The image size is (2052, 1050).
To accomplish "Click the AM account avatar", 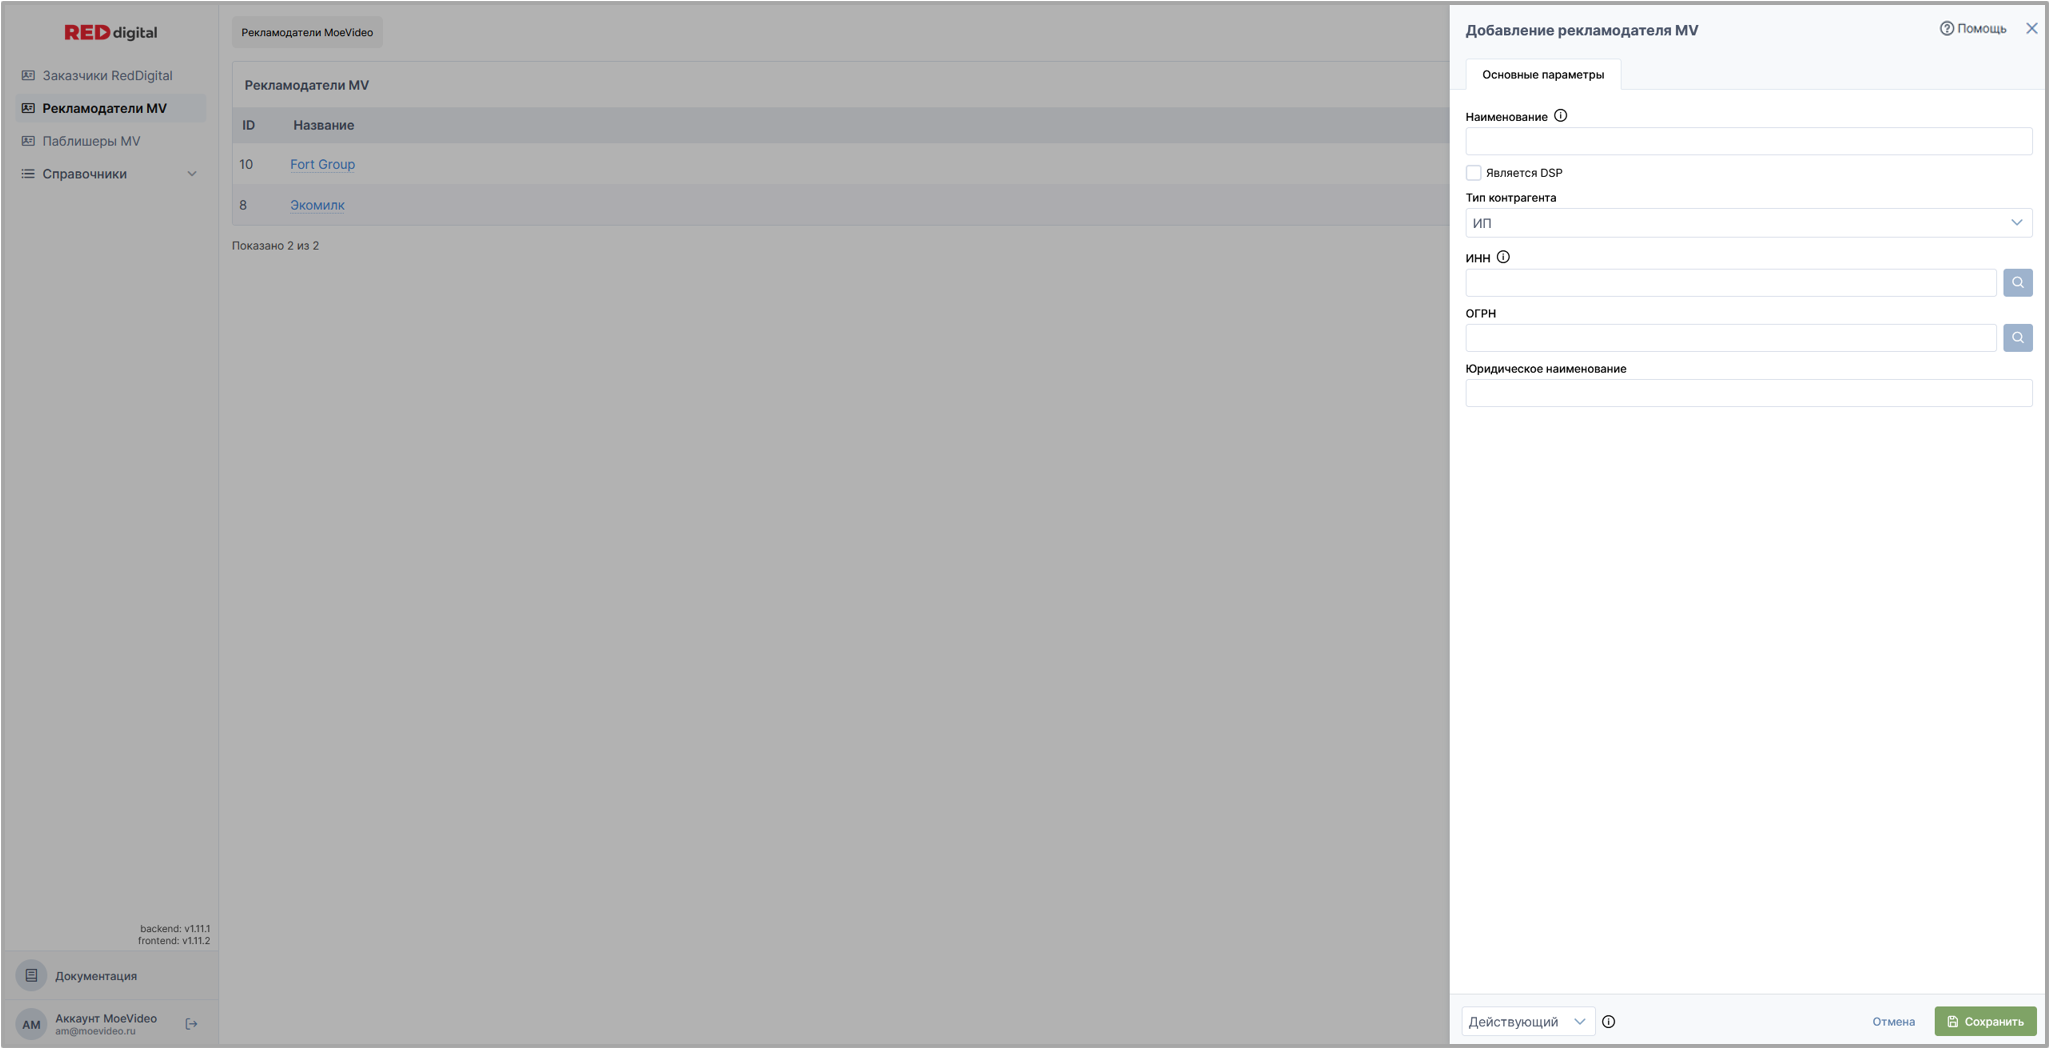I will click(32, 1024).
